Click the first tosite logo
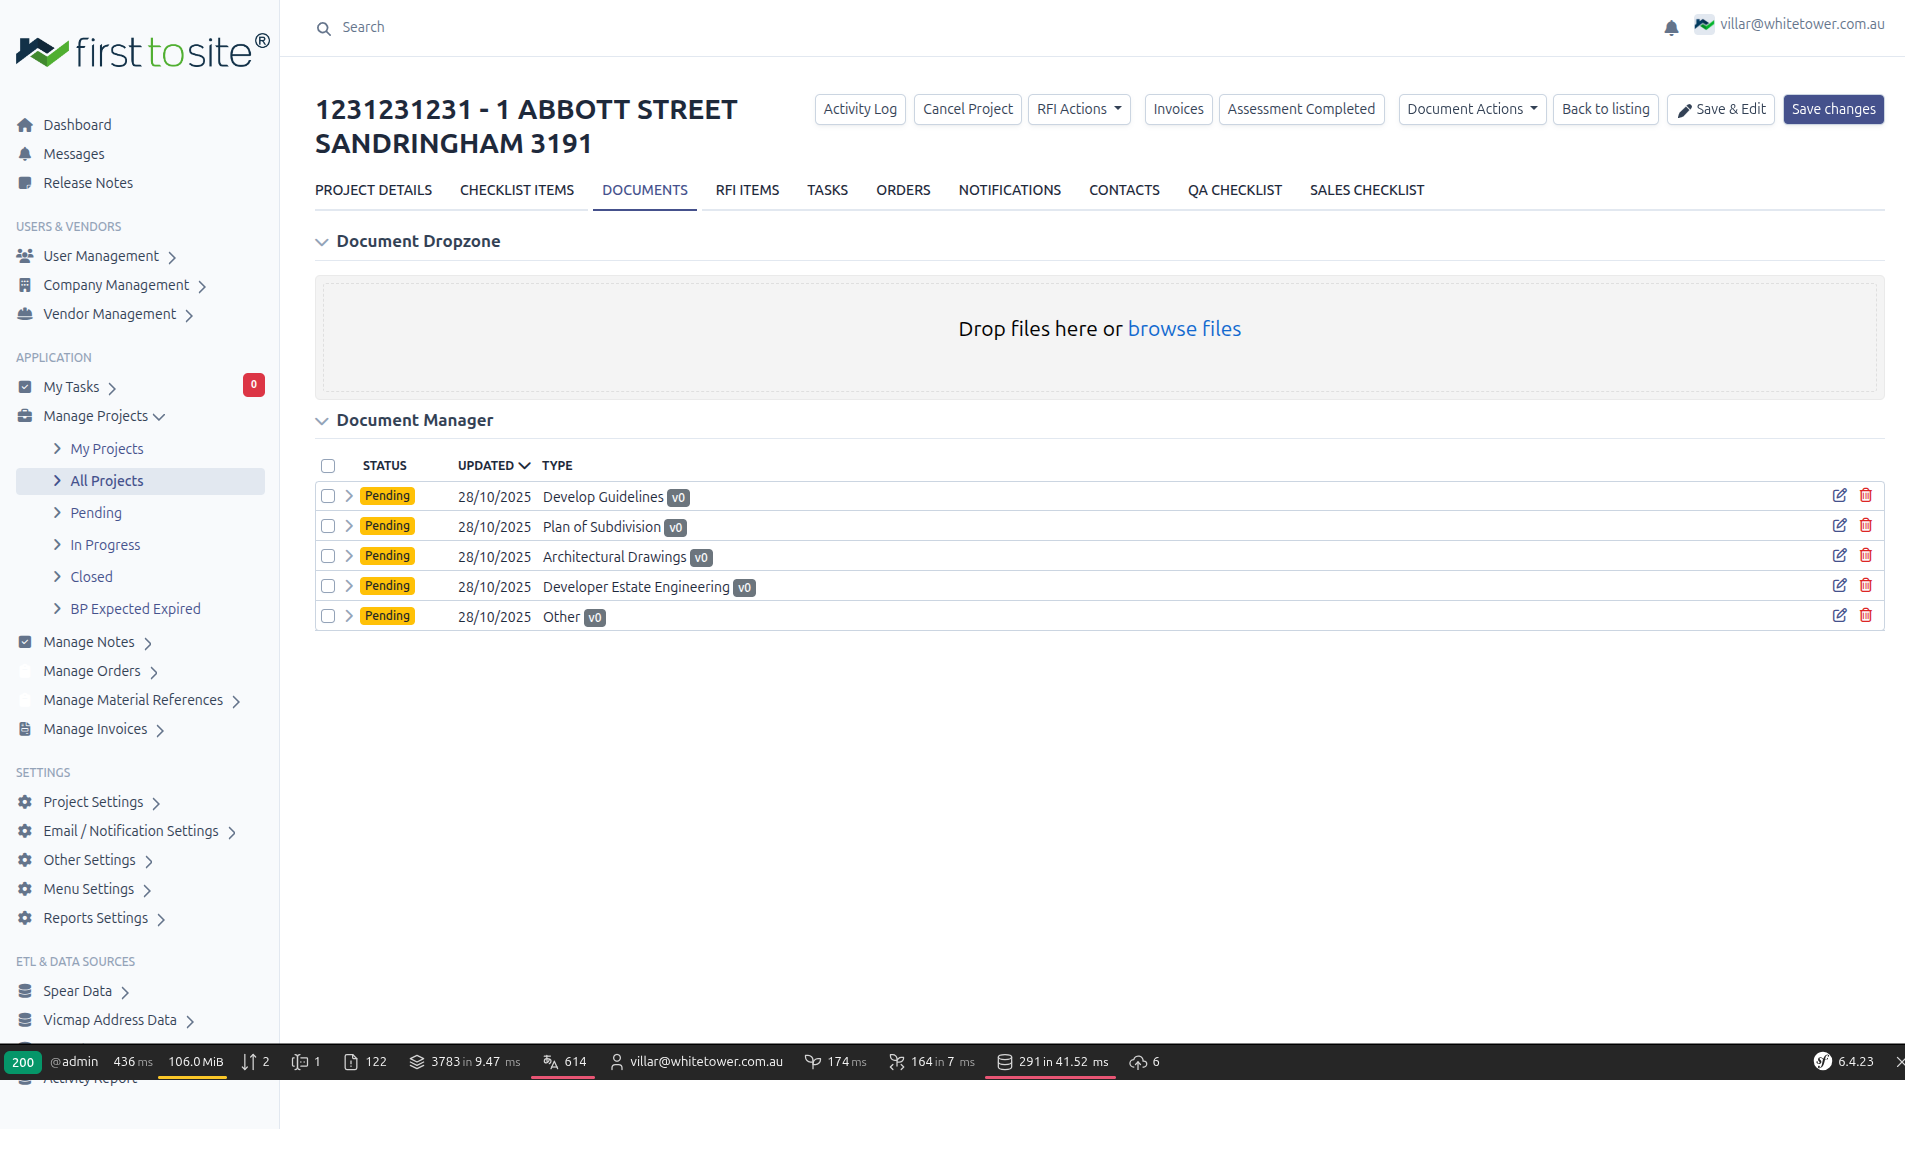Screen dimensions: 1905x1165 142,52
